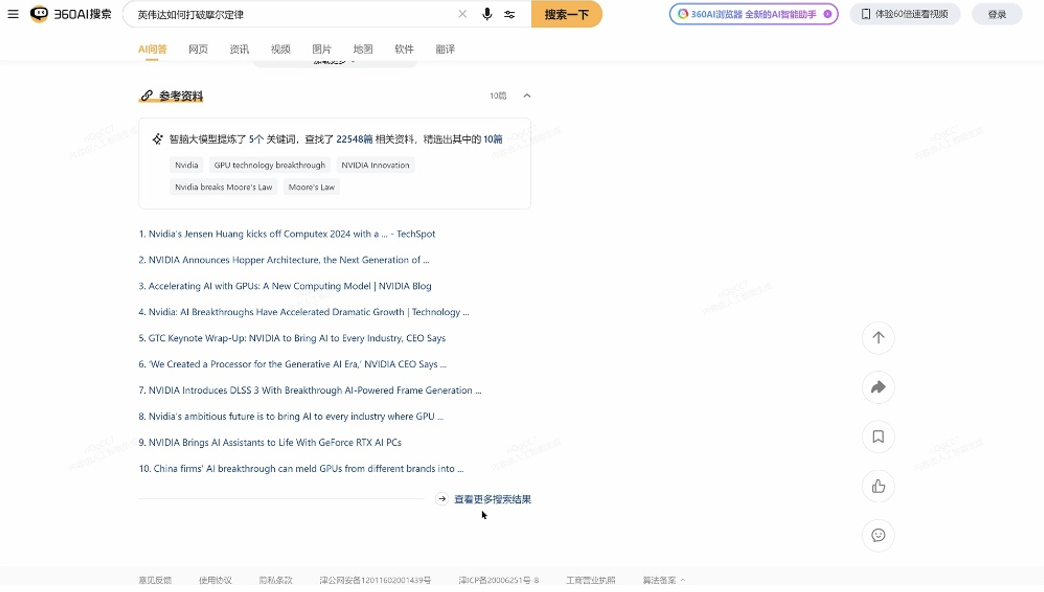Viewport: 1044px width, 592px height.
Task: Share this answer using the share icon
Action: tap(878, 387)
